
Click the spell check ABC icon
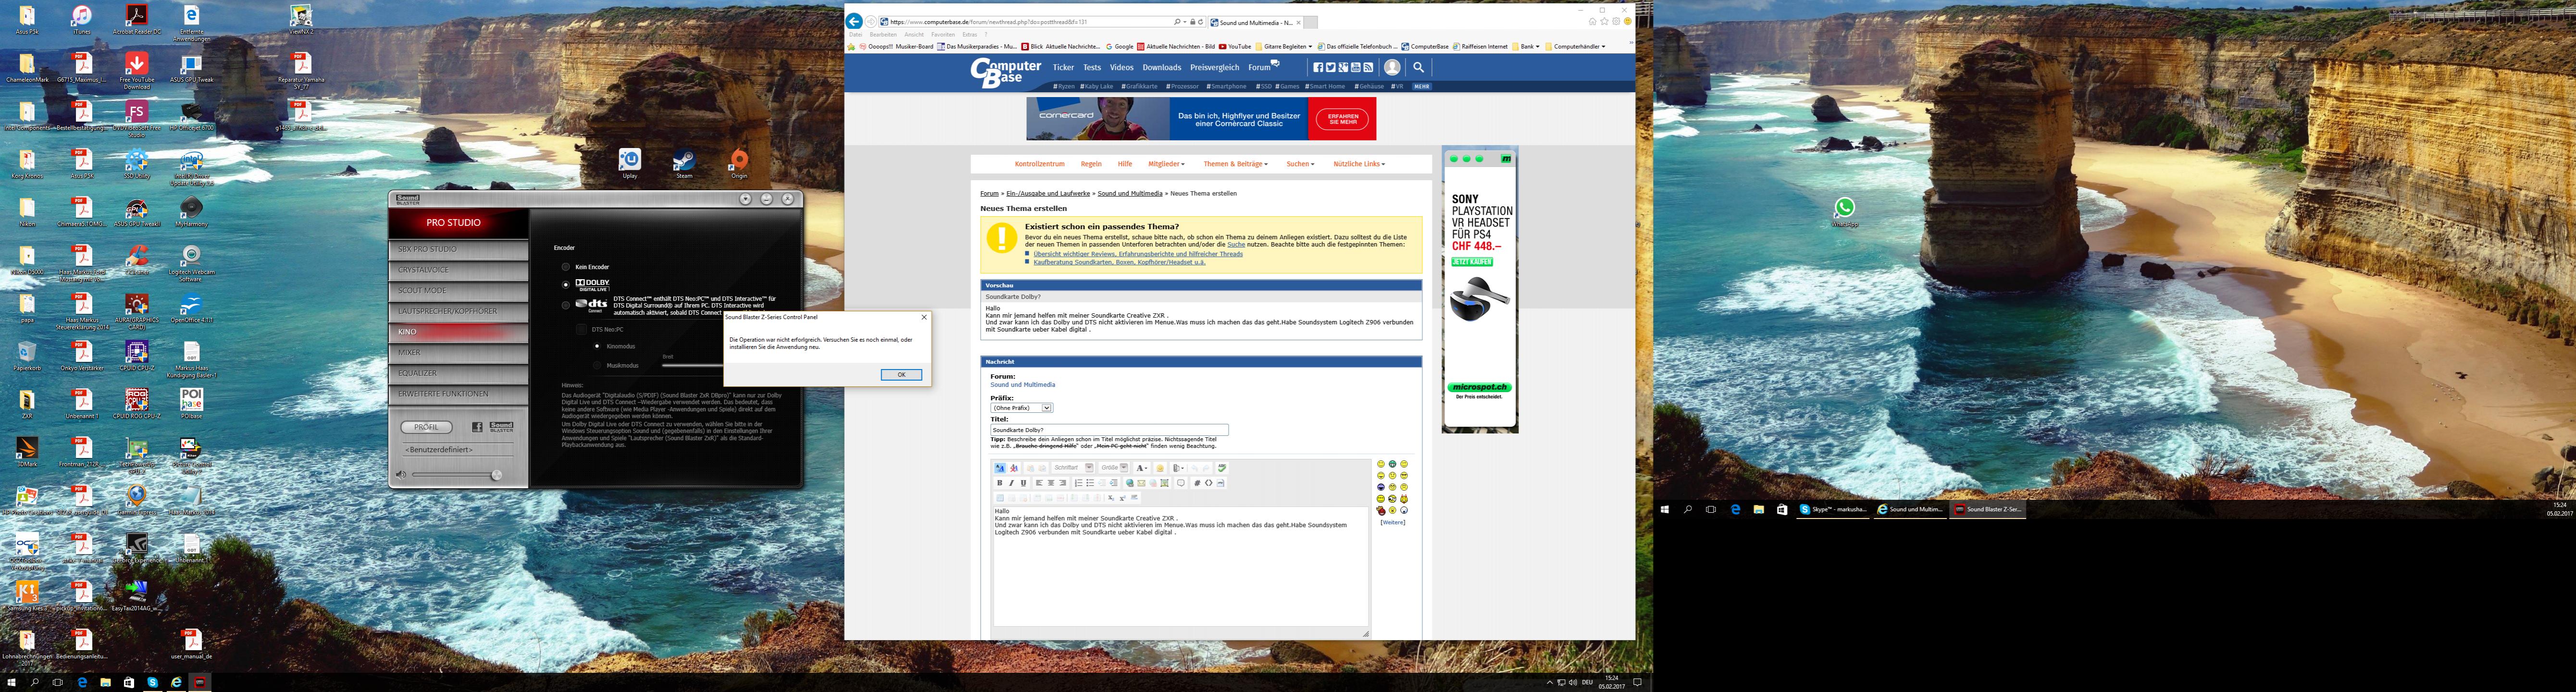(x=1222, y=467)
